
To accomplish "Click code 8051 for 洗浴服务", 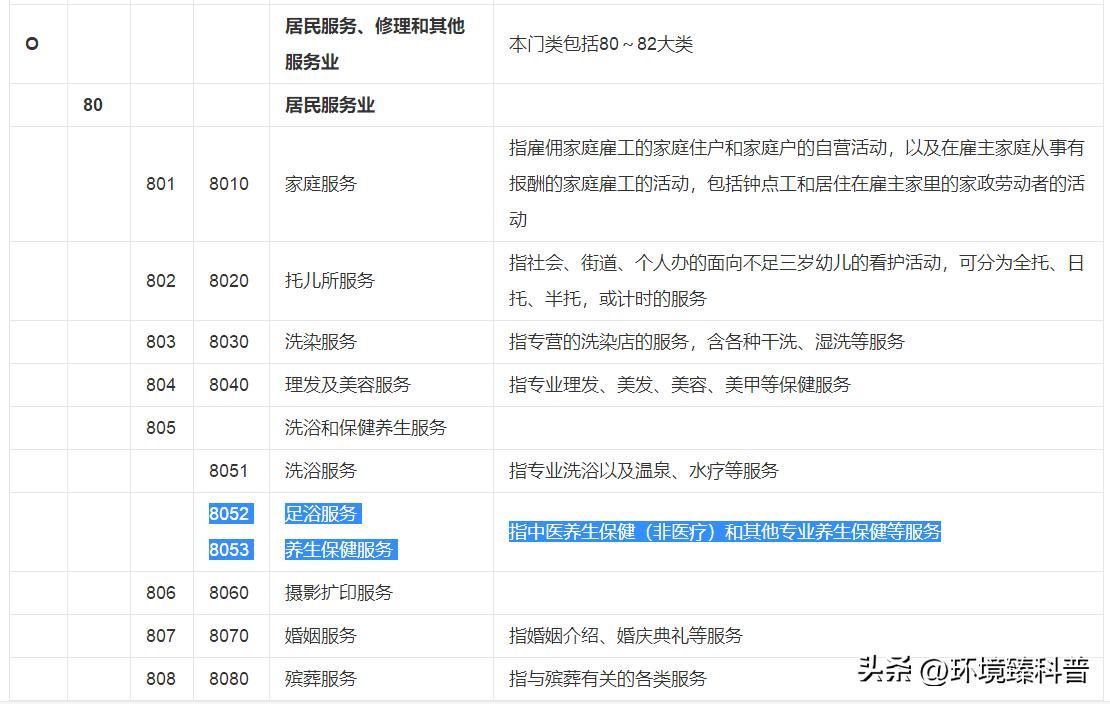I will tap(228, 470).
